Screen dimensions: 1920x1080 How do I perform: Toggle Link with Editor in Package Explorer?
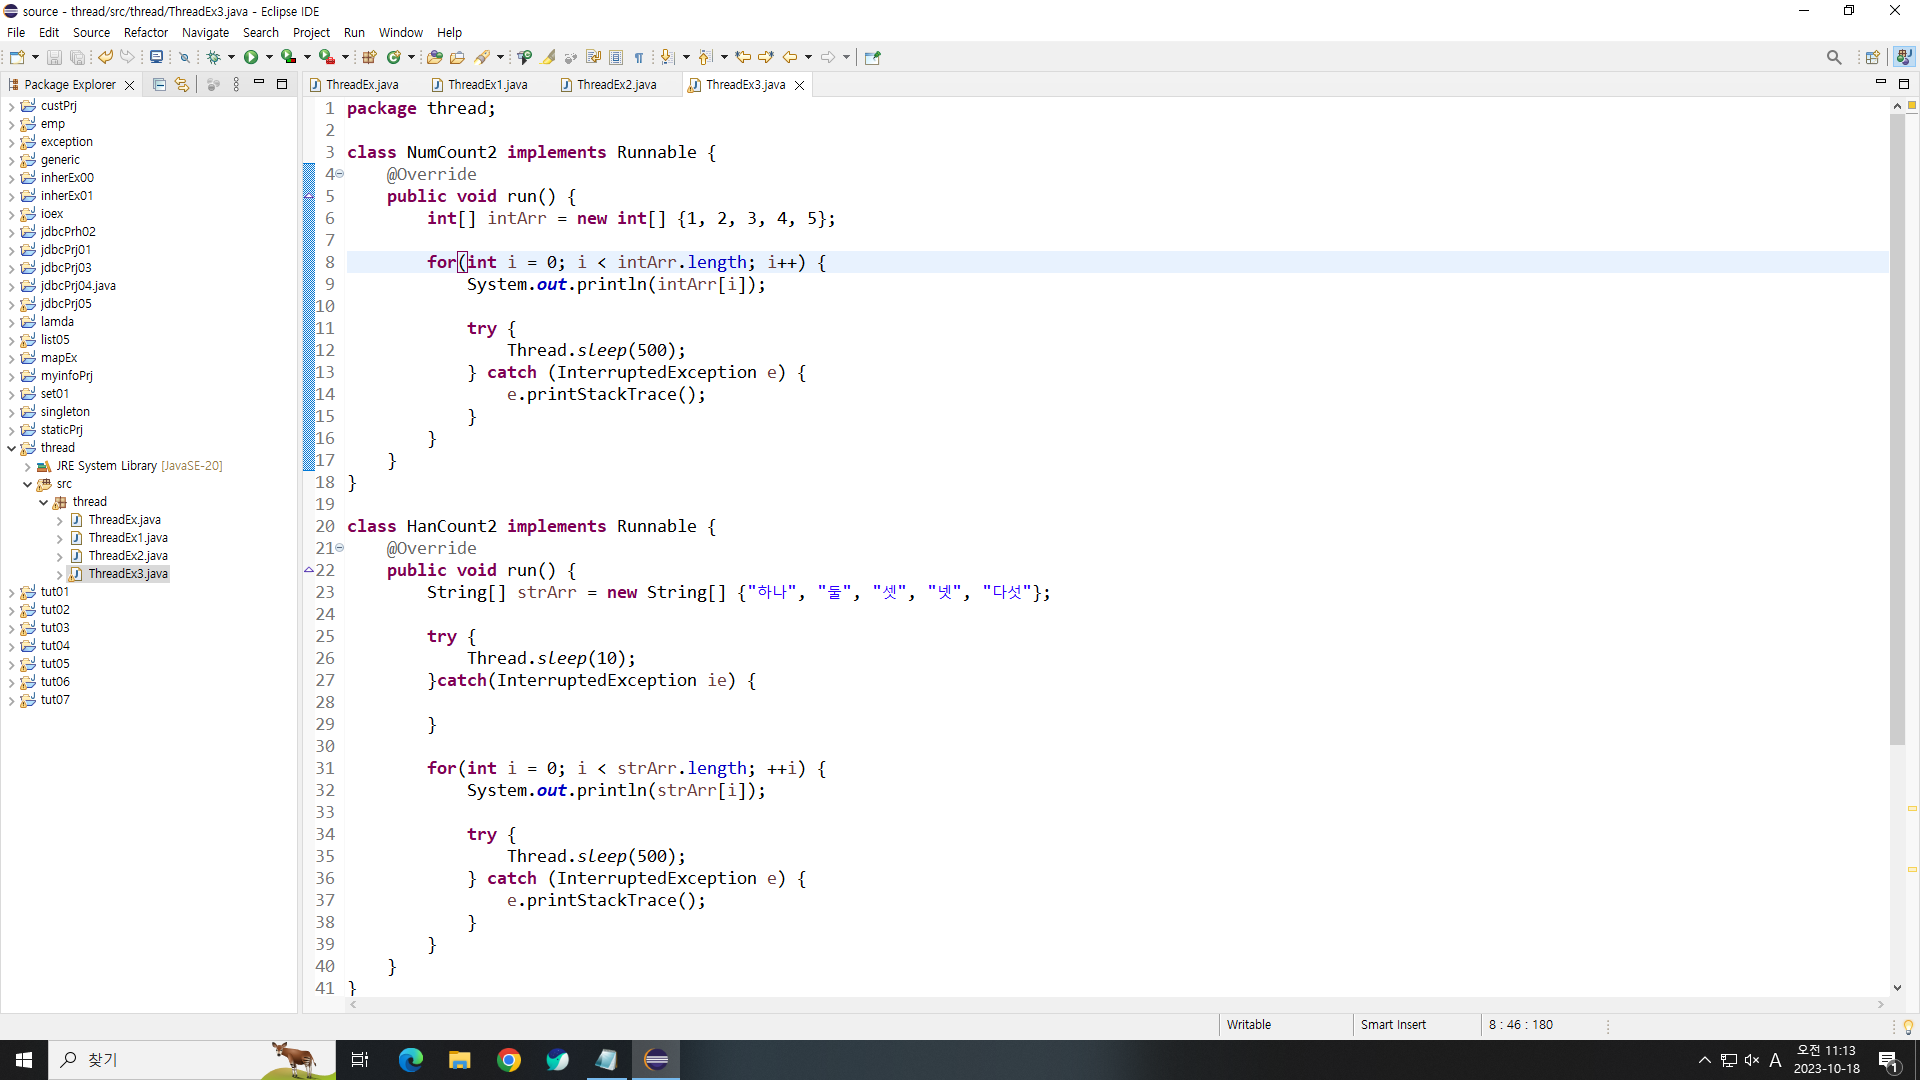[182, 85]
